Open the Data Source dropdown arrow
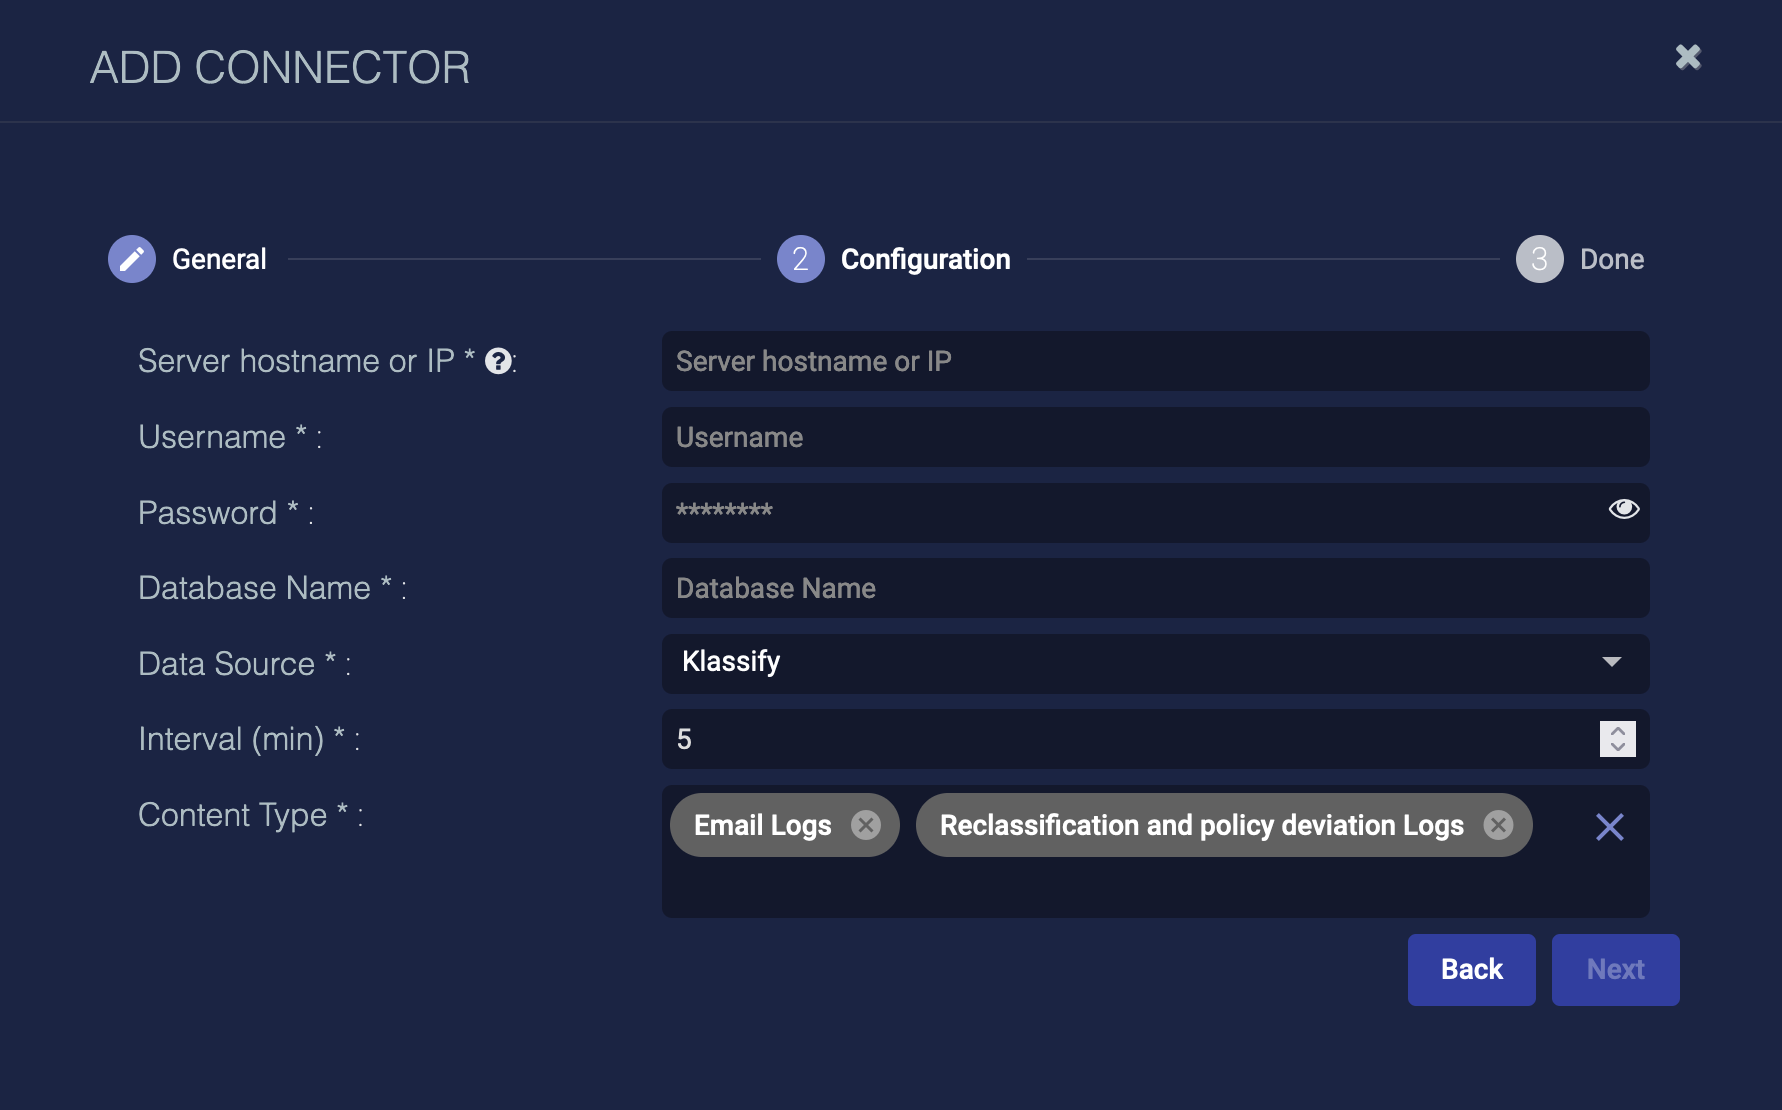Image resolution: width=1782 pixels, height=1110 pixels. (x=1611, y=662)
